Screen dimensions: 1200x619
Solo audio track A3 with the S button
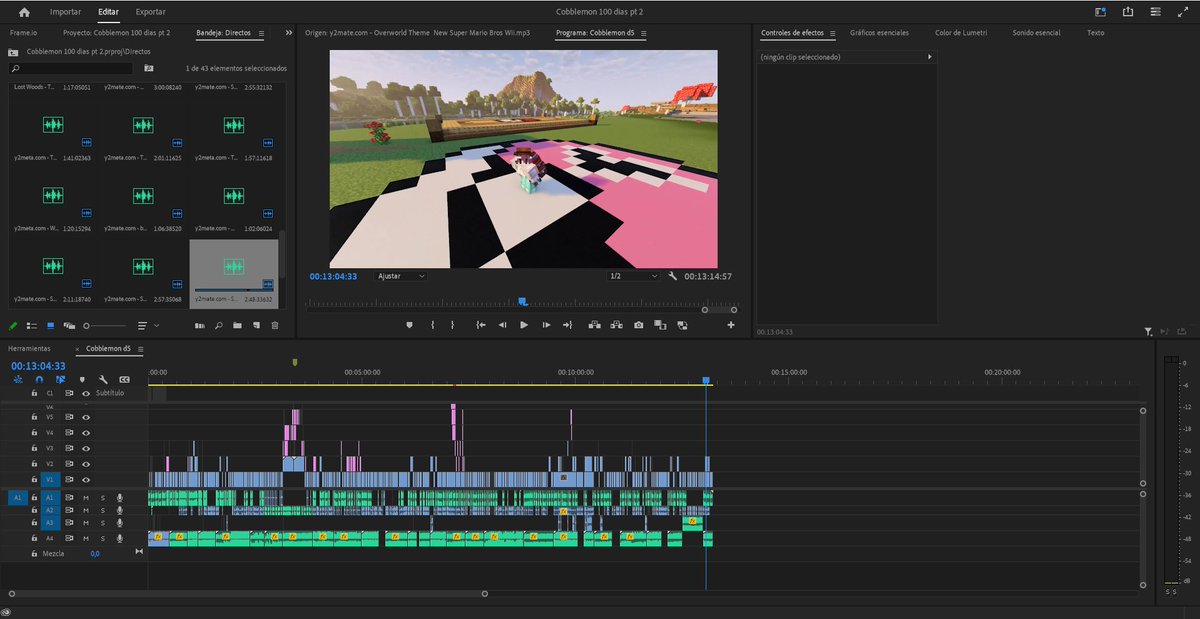(x=103, y=523)
